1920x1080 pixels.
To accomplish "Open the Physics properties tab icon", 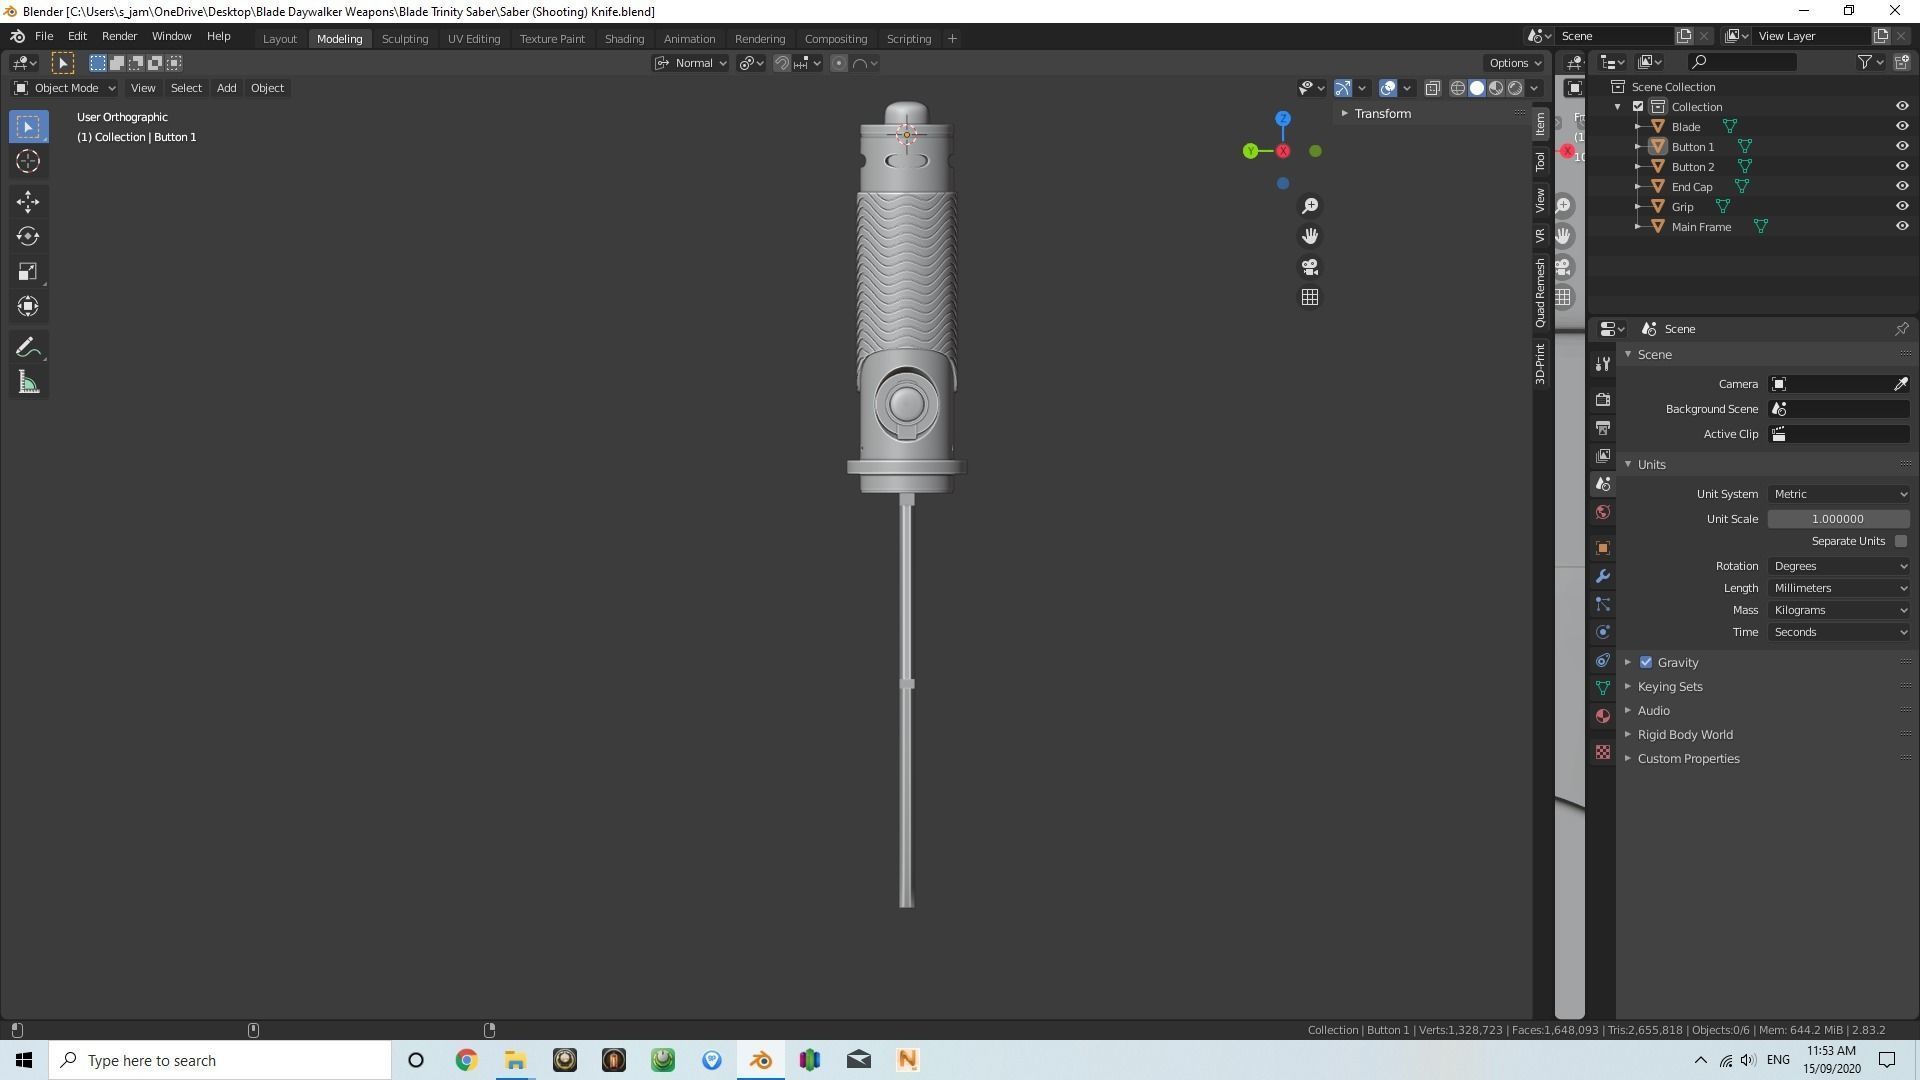I will [x=1603, y=632].
